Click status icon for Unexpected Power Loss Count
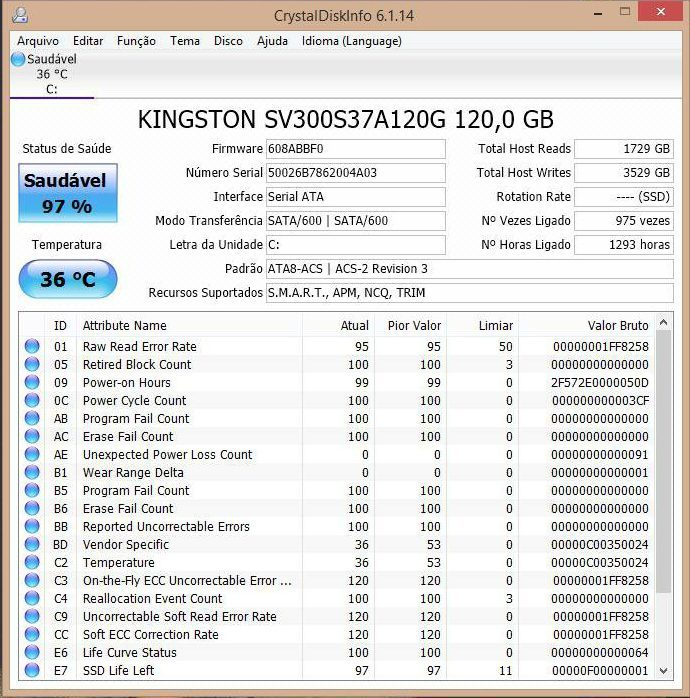Image resolution: width=690 pixels, height=698 pixels. coord(32,455)
